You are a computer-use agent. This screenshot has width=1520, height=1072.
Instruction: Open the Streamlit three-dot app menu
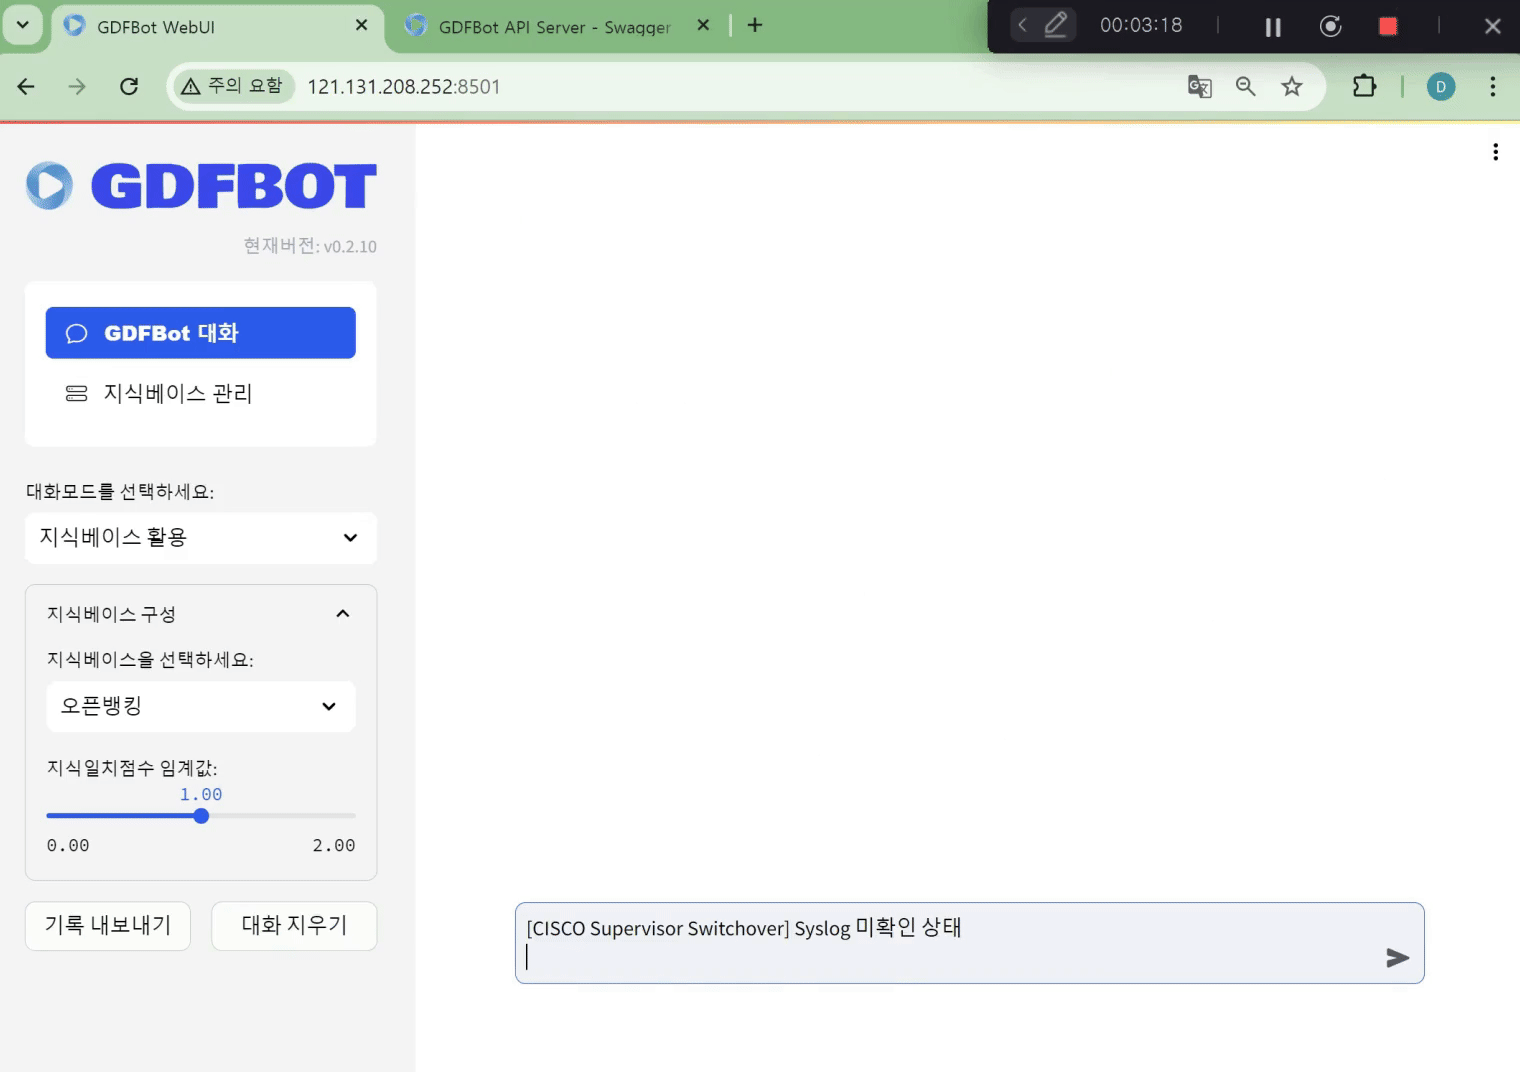coord(1495,152)
